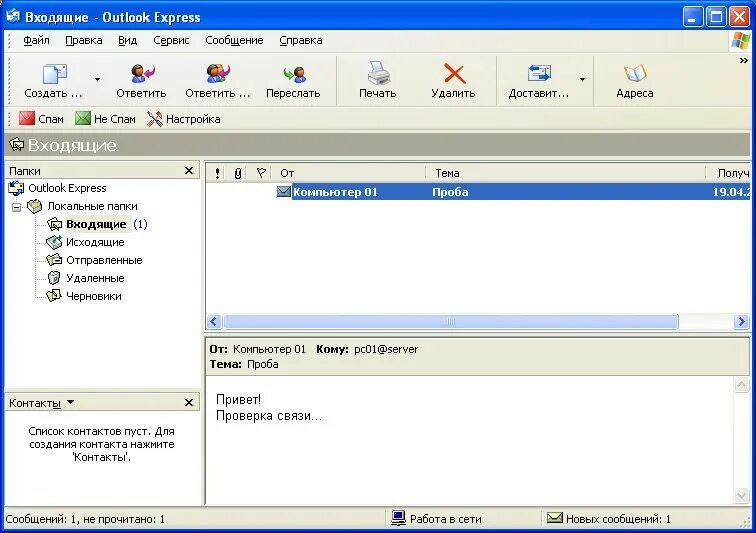
Task: Click the Работа в сети status icon
Action: point(398,518)
